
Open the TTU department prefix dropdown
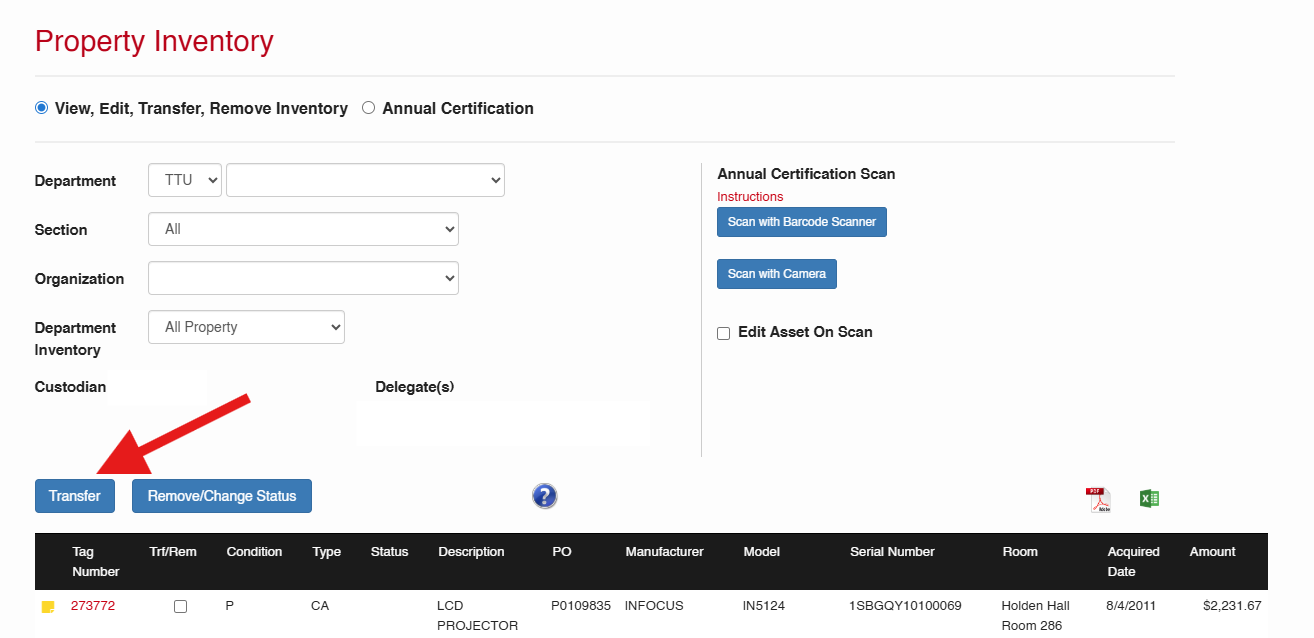(185, 180)
